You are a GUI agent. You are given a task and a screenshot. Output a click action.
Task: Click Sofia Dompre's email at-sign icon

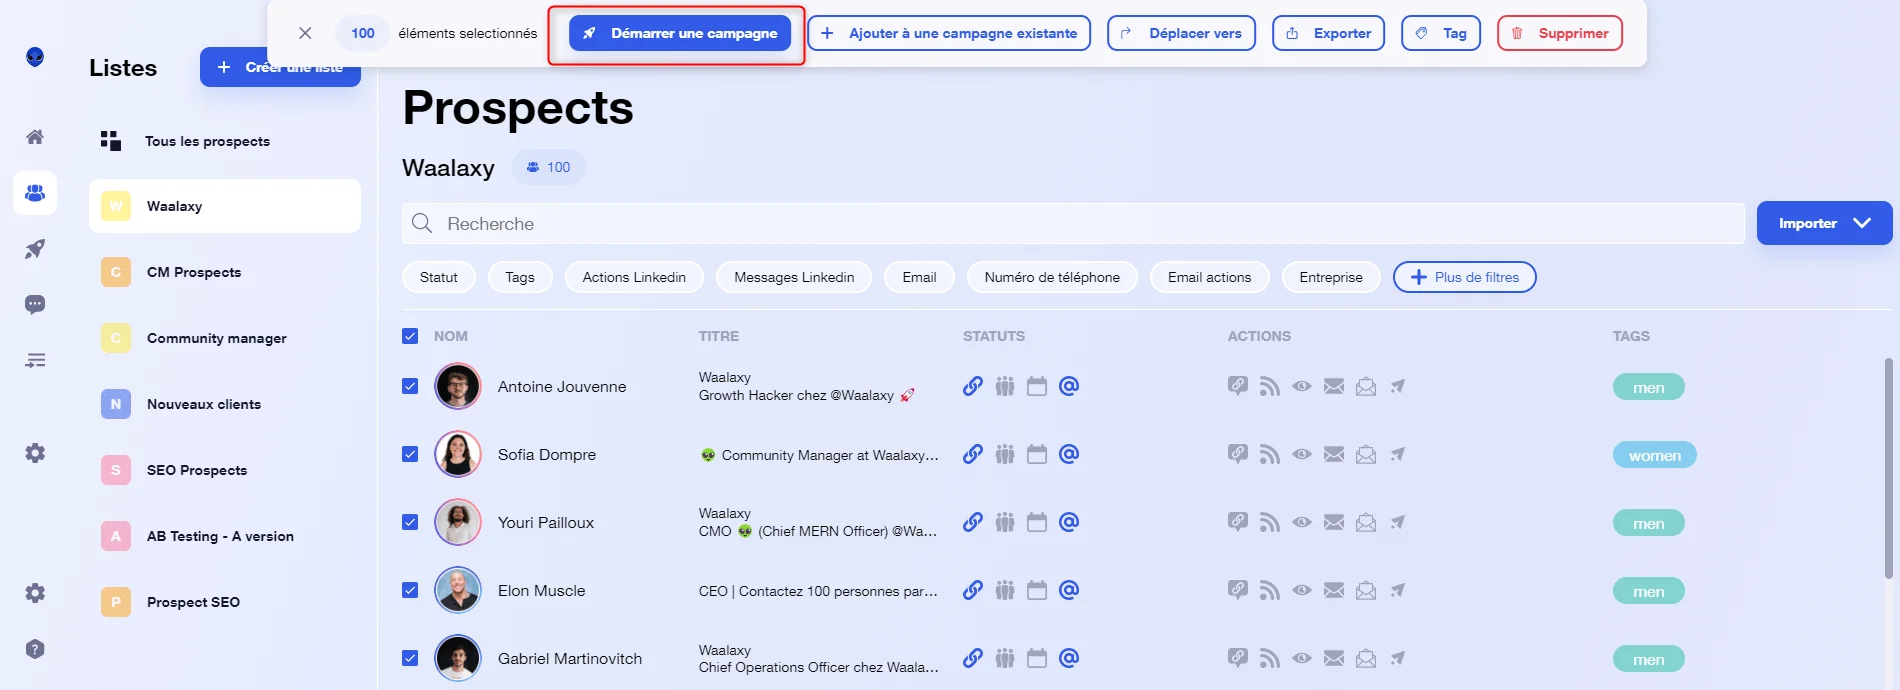(1069, 454)
